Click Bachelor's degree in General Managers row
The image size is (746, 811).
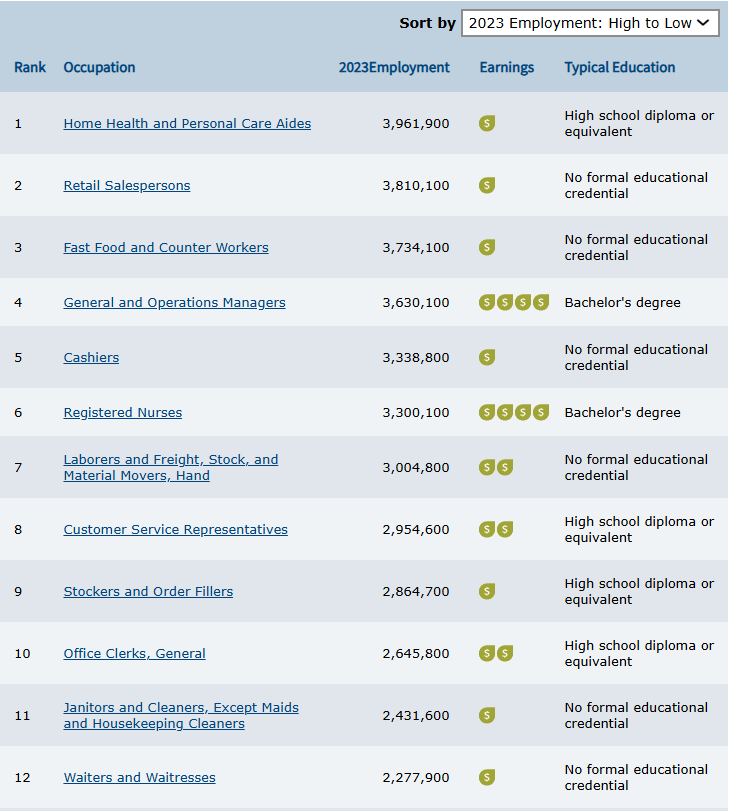tap(622, 303)
